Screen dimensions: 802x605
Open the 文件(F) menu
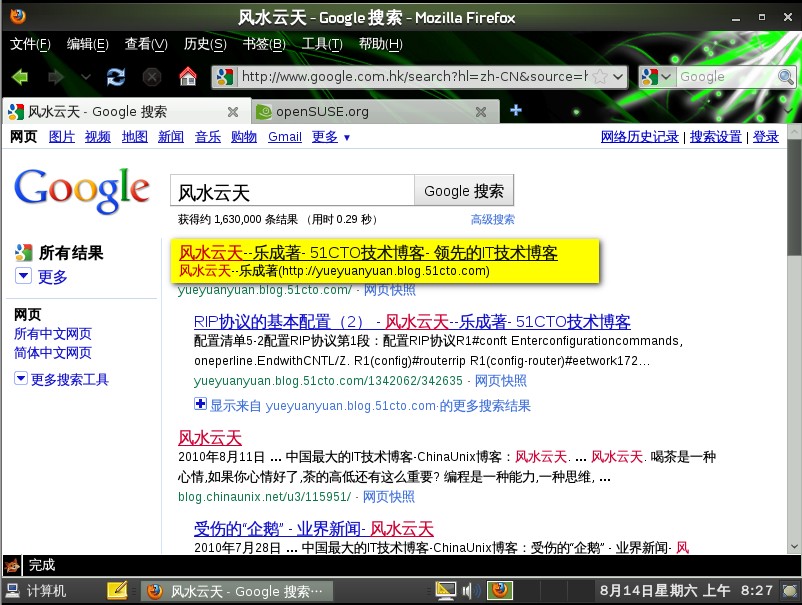tap(30, 44)
